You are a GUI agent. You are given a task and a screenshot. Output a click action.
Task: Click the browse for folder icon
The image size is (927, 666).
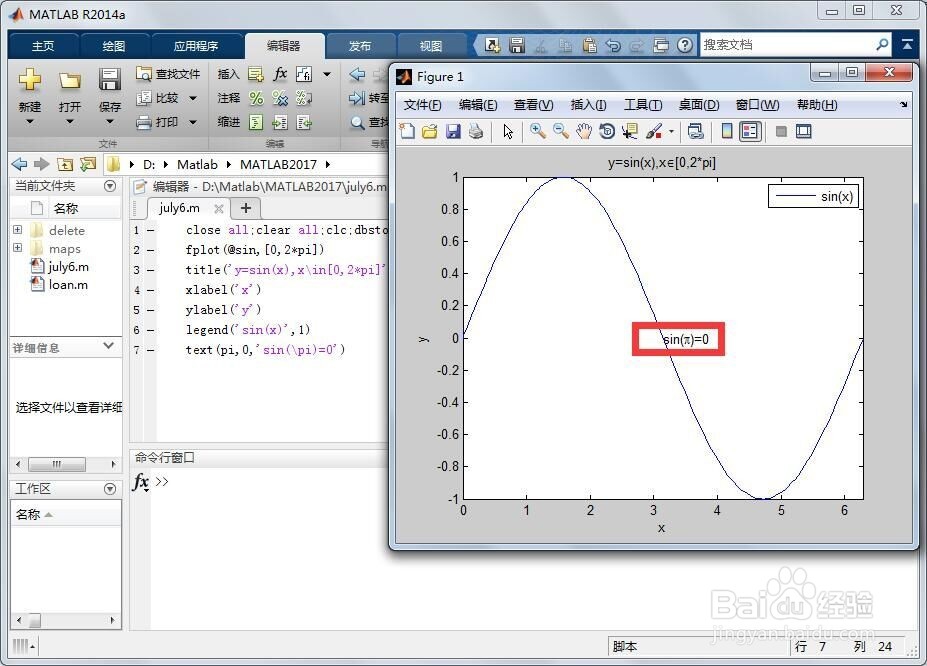pyautogui.click(x=88, y=164)
